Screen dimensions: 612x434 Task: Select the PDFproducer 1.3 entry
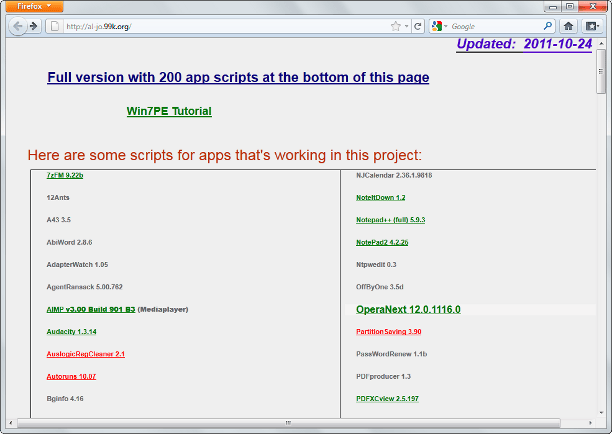(383, 377)
